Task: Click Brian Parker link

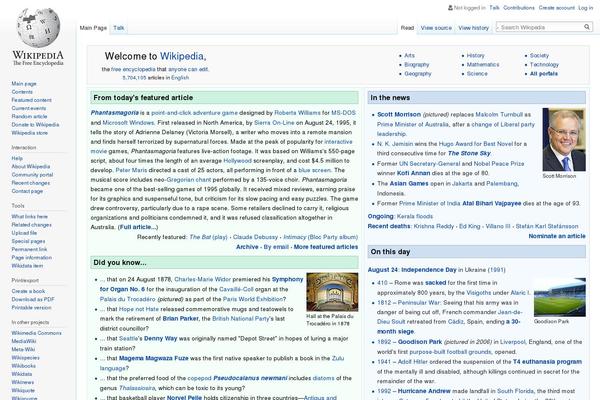Action: click(x=181, y=318)
